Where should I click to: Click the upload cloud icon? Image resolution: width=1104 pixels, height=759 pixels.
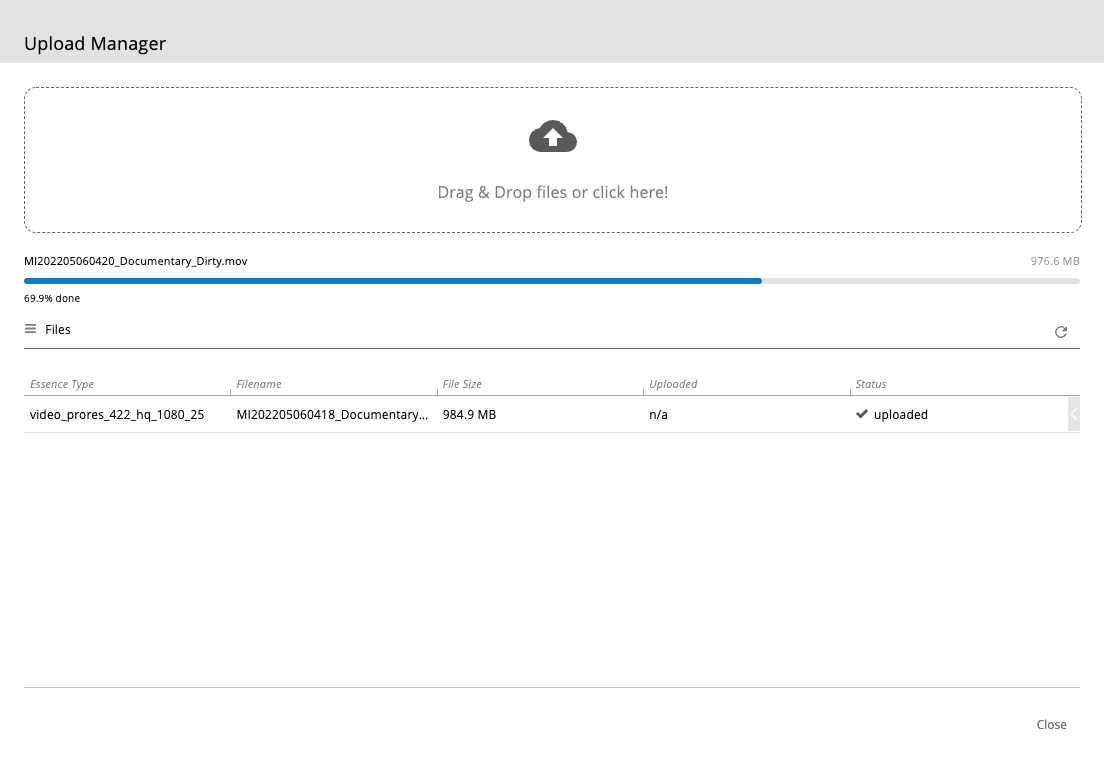tap(553, 136)
